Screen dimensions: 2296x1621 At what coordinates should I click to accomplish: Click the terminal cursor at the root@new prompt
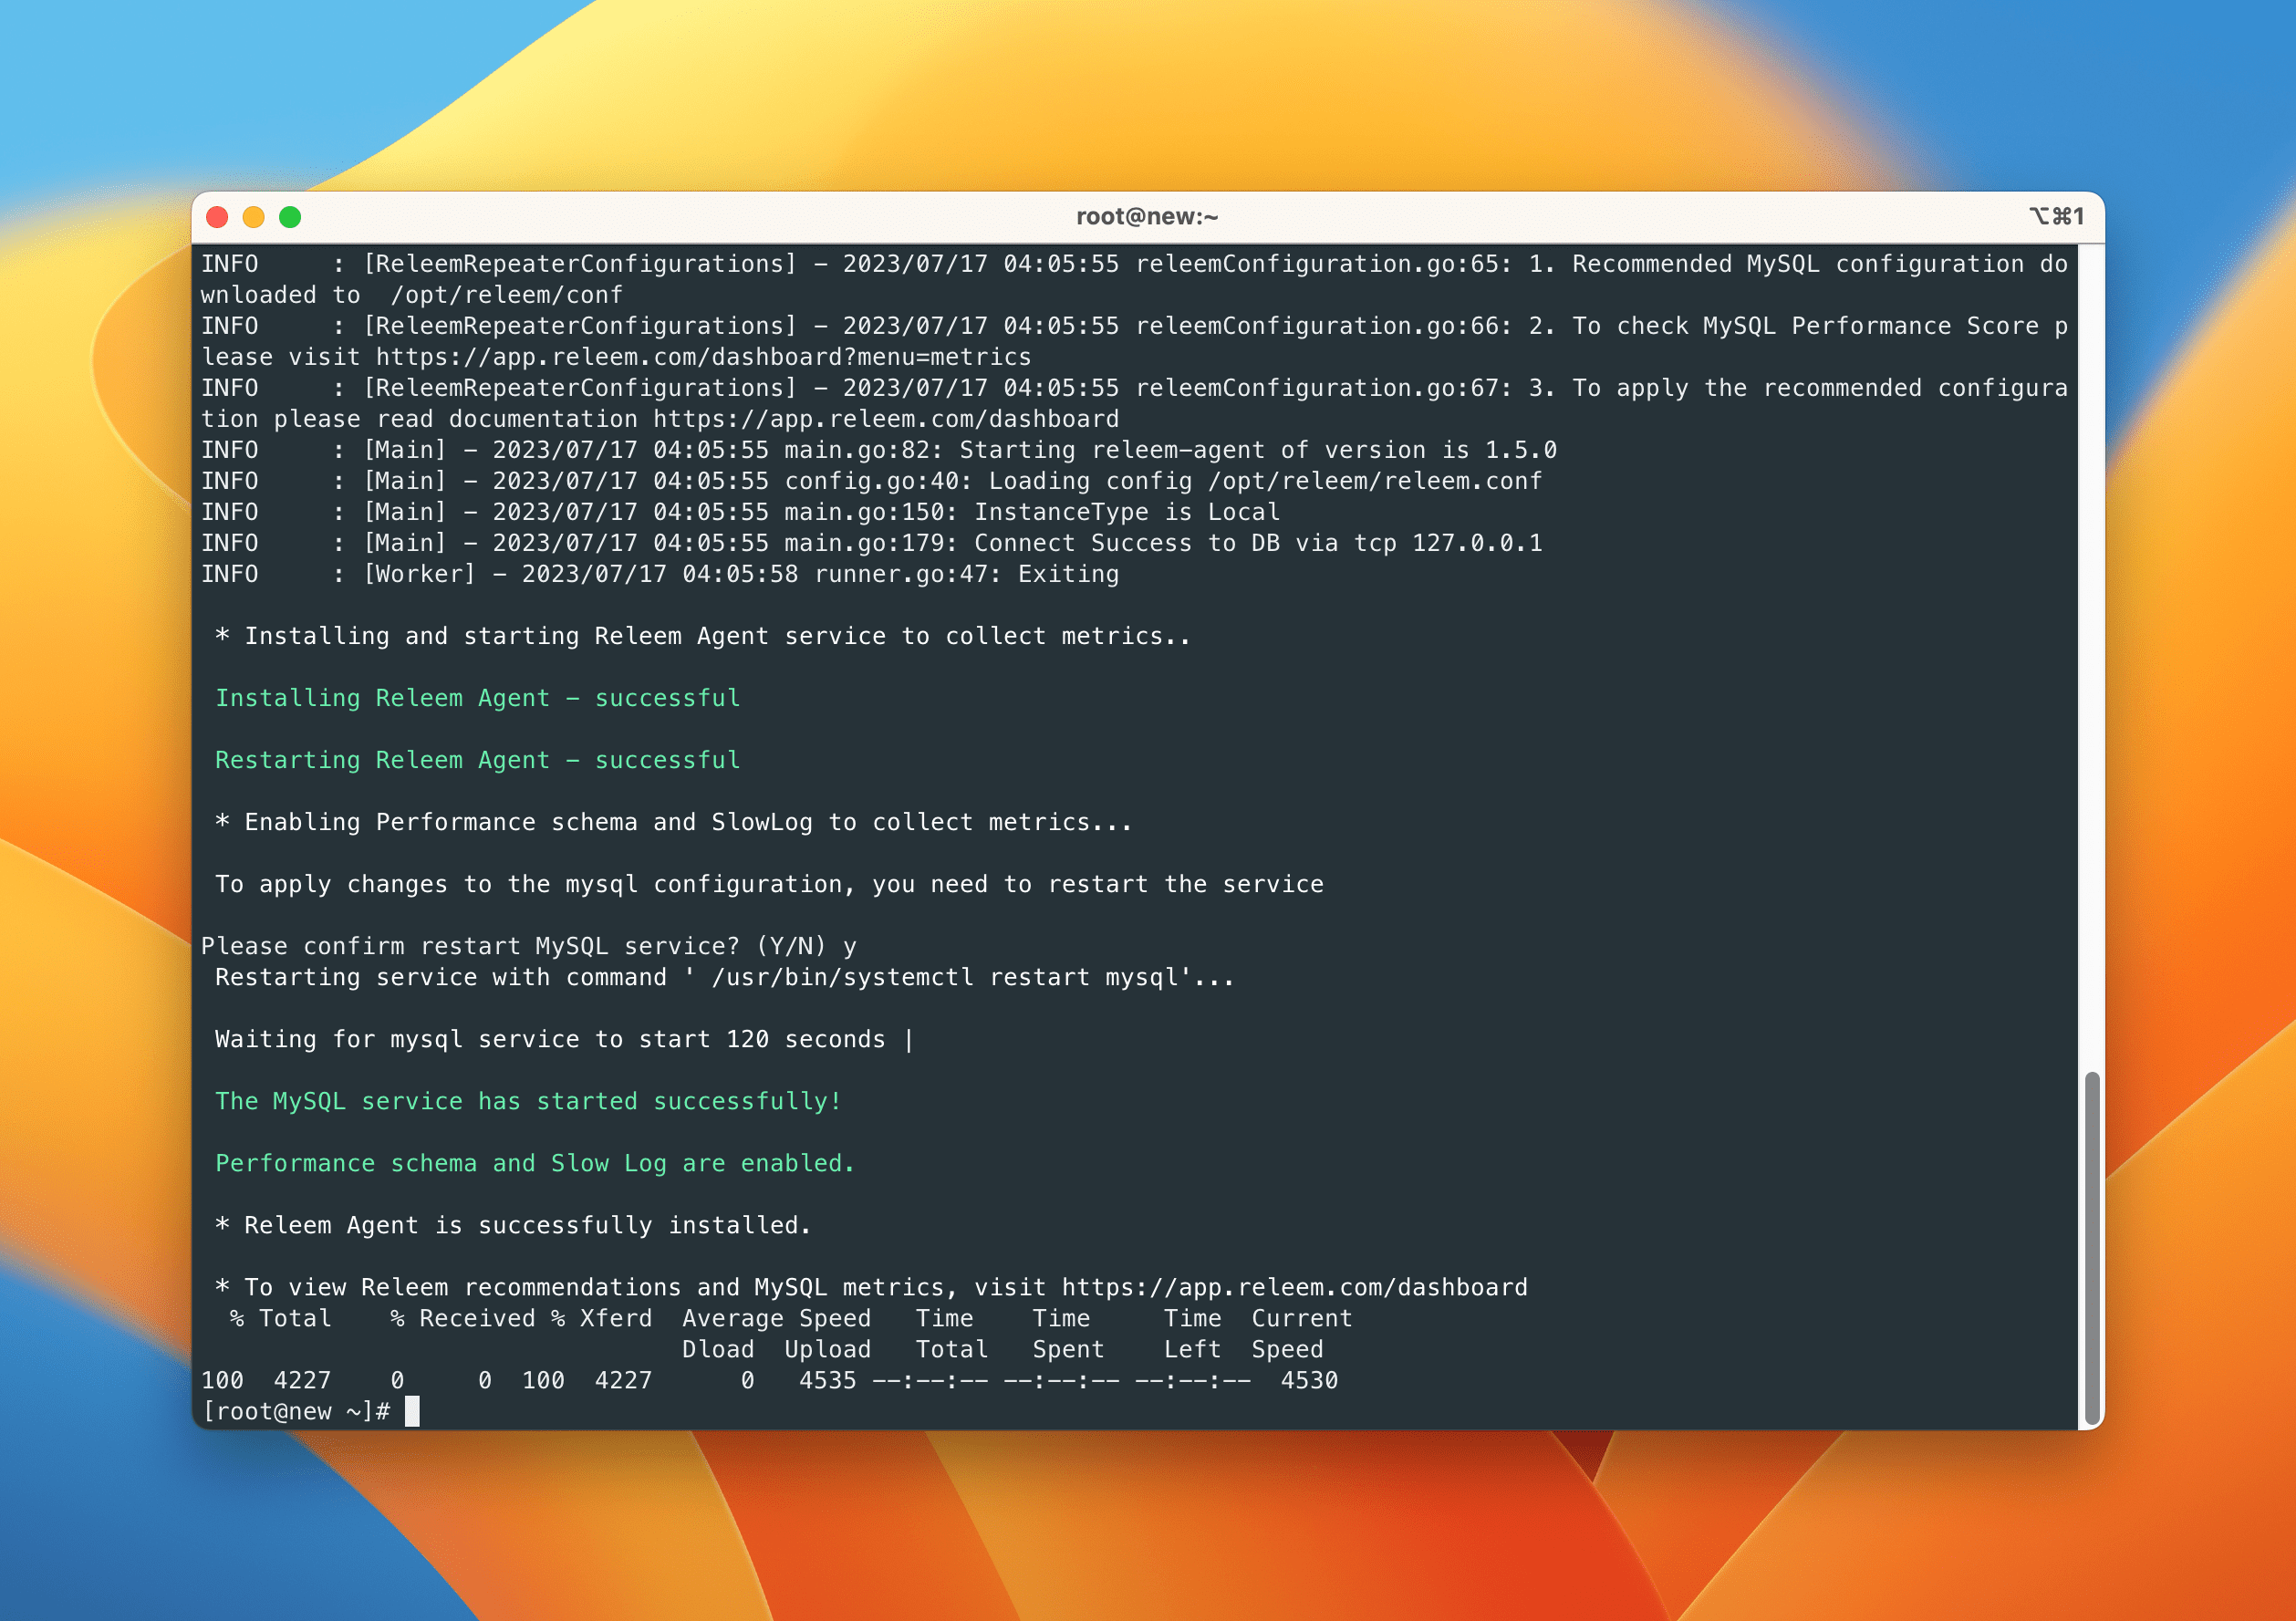point(412,1411)
